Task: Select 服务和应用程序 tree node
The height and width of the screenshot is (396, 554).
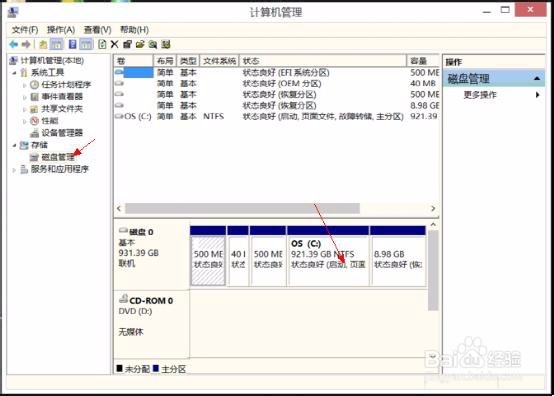Action: click(59, 169)
